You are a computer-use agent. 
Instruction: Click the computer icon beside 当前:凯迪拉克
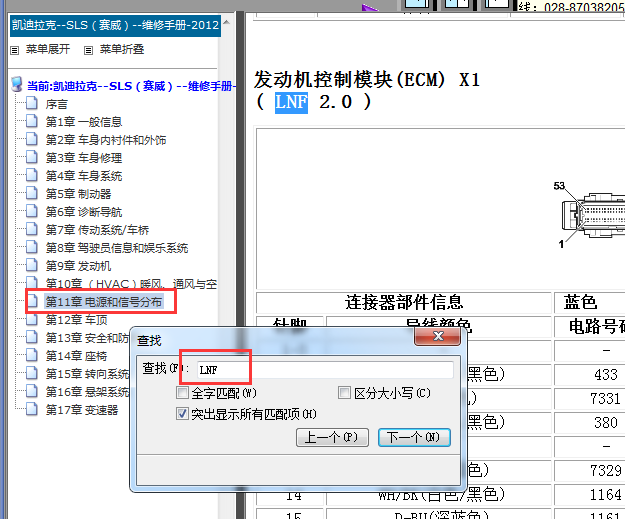click(x=17, y=85)
